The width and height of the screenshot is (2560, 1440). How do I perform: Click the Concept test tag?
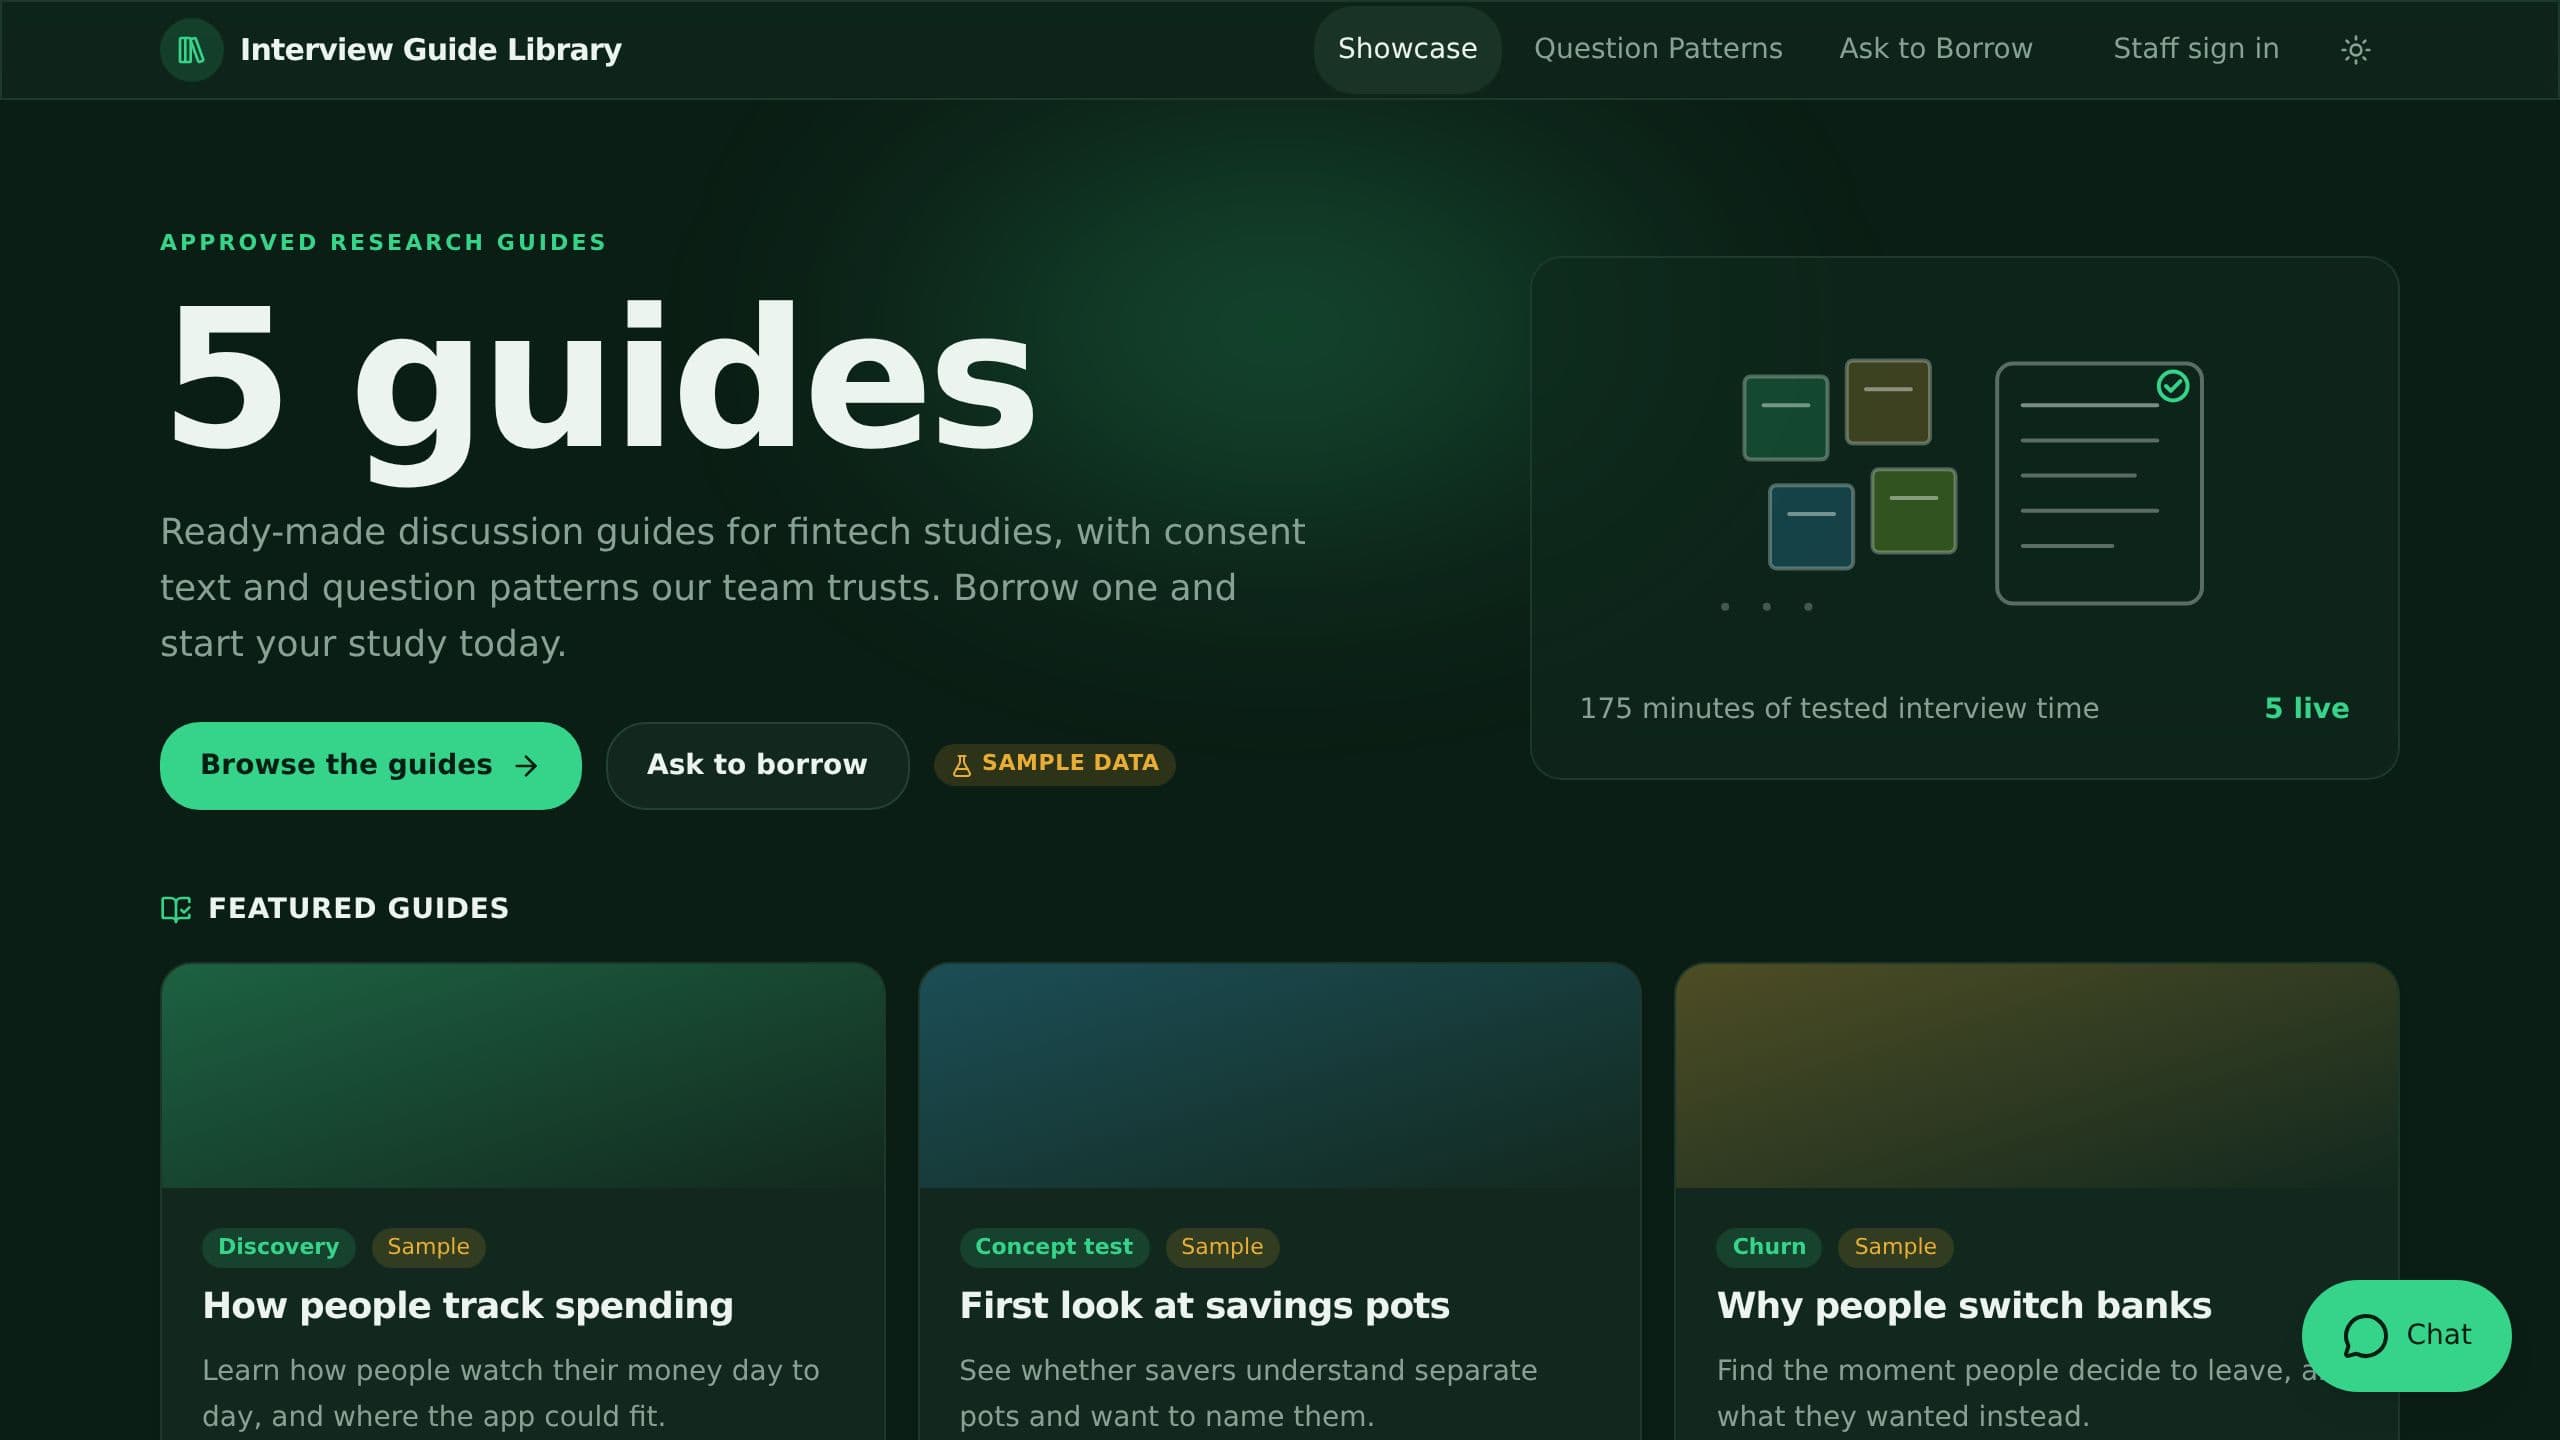pyautogui.click(x=1054, y=1247)
